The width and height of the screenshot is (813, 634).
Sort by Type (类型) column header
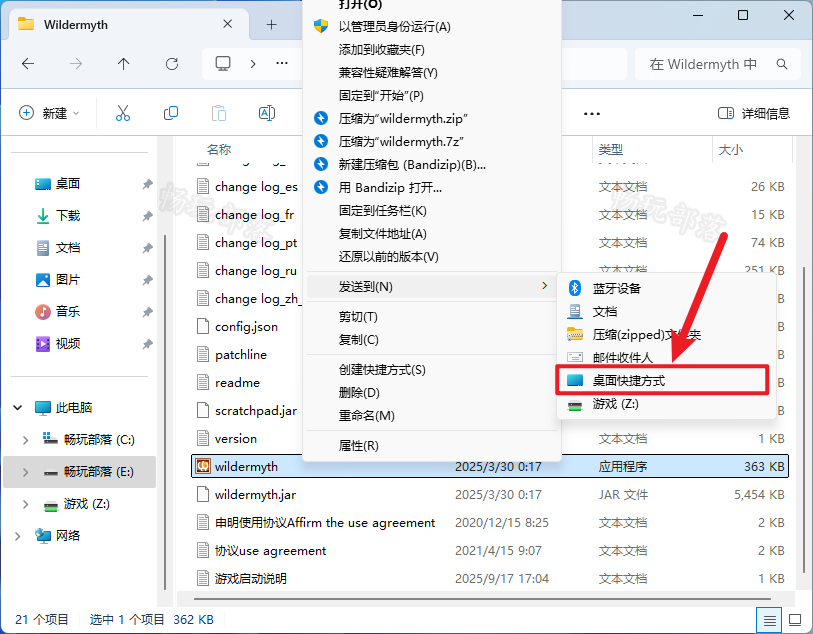pos(610,150)
